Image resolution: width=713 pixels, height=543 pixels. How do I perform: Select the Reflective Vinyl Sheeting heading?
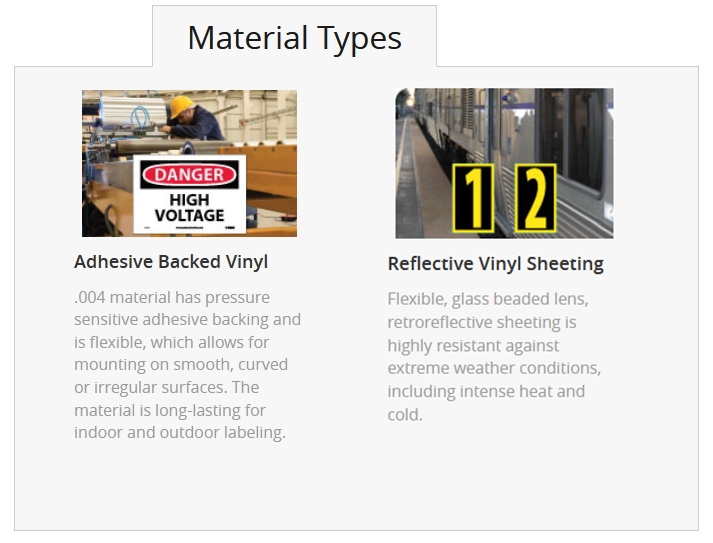click(x=495, y=264)
